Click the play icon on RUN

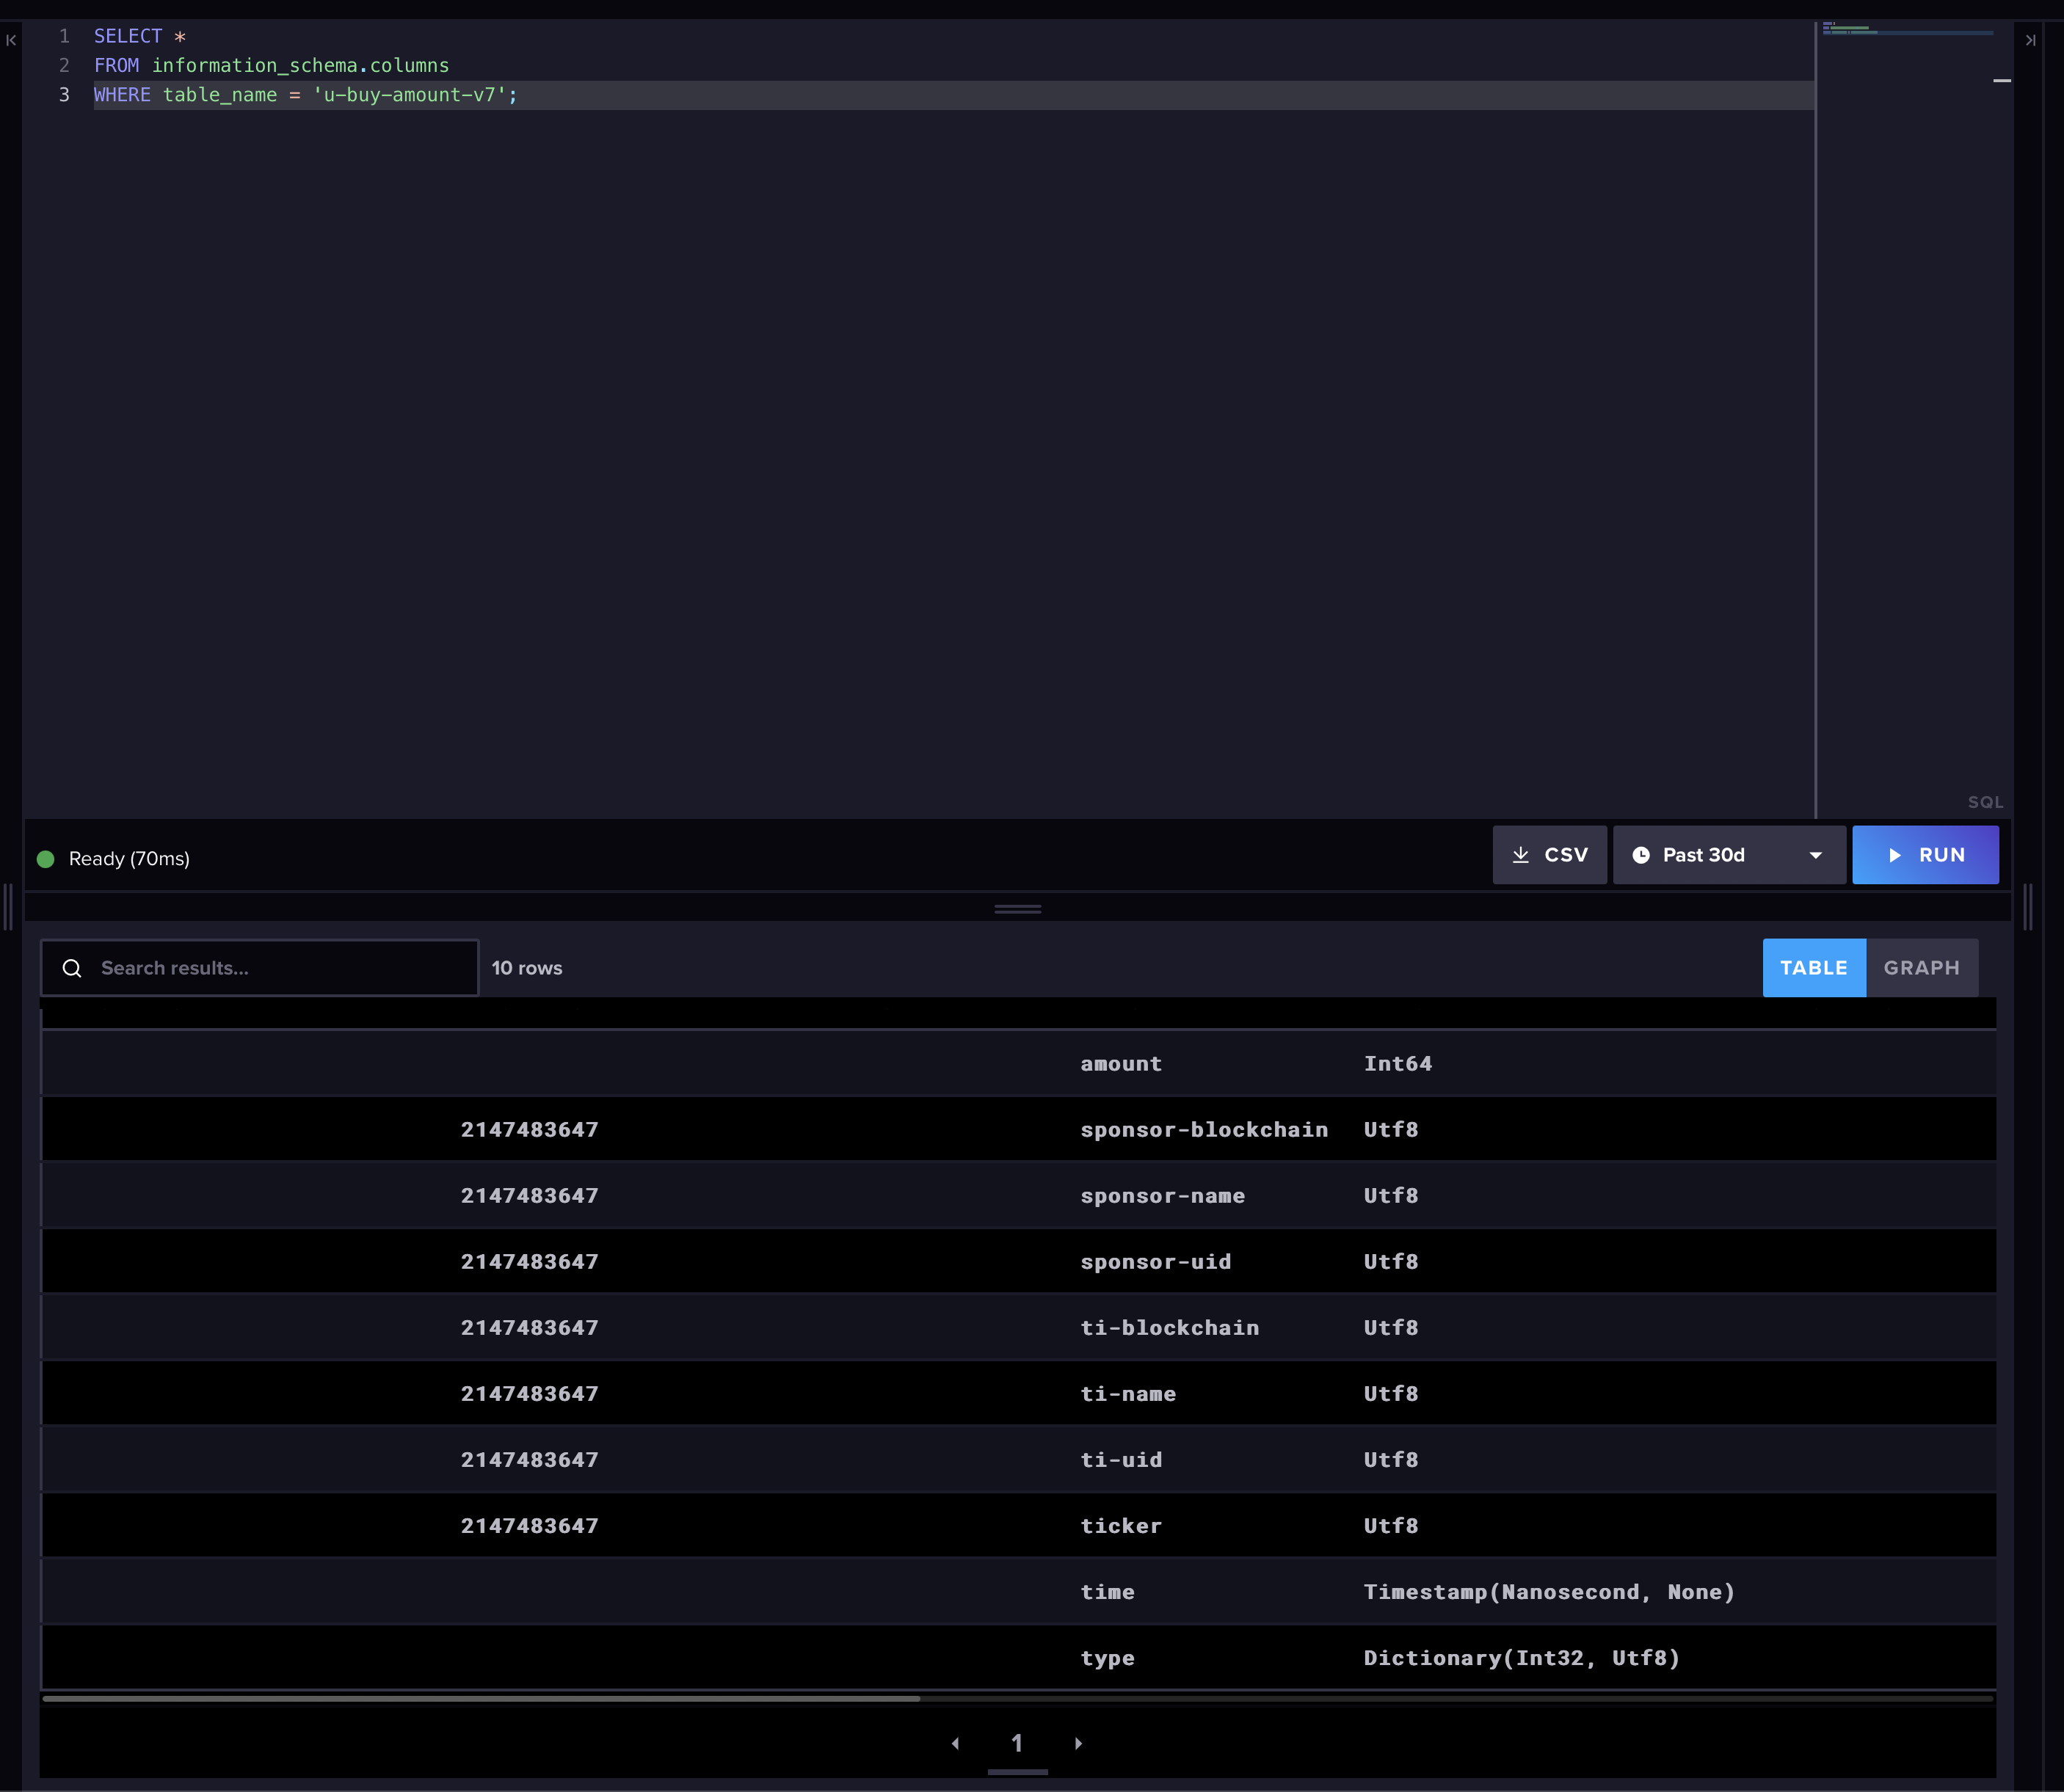pyautogui.click(x=1894, y=855)
